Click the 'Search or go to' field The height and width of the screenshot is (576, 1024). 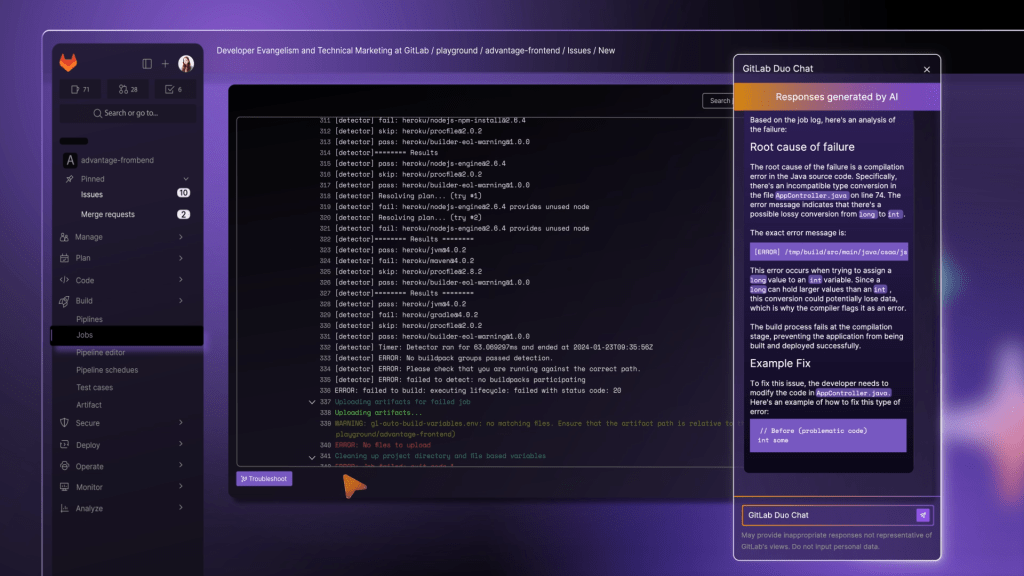click(x=127, y=113)
